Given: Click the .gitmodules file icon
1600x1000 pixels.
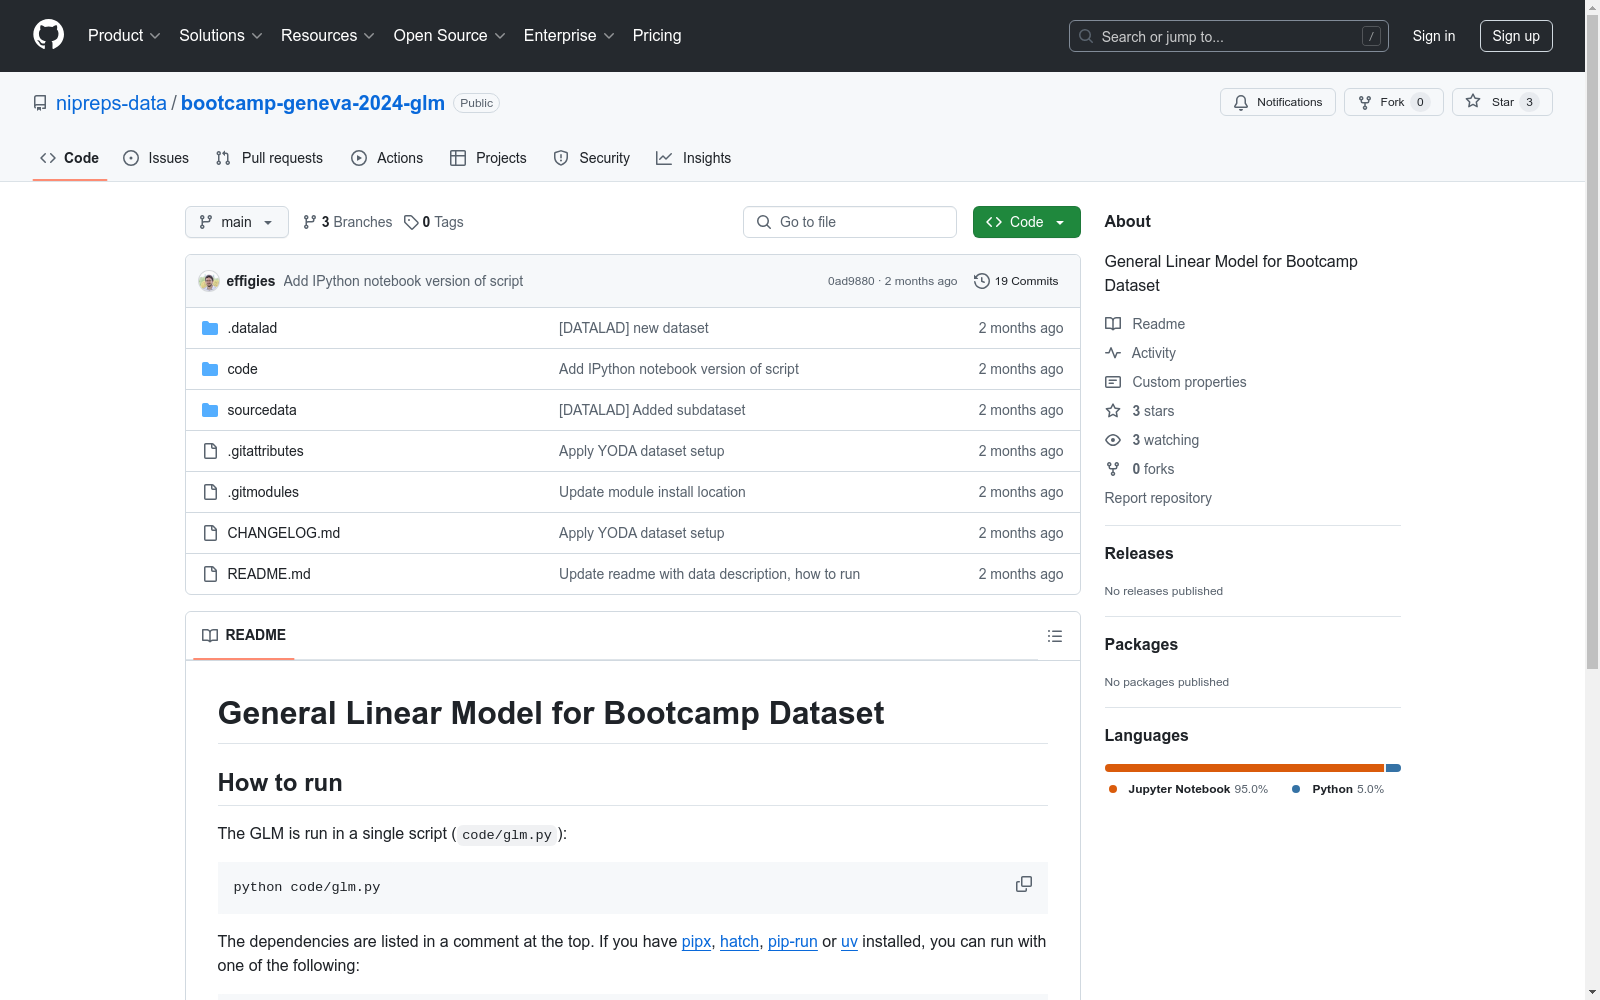Looking at the screenshot, I should point(210,492).
